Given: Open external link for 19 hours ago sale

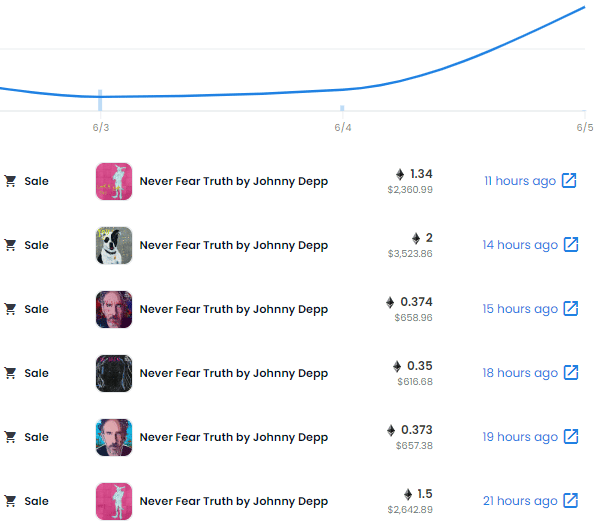Looking at the screenshot, I should click(571, 437).
